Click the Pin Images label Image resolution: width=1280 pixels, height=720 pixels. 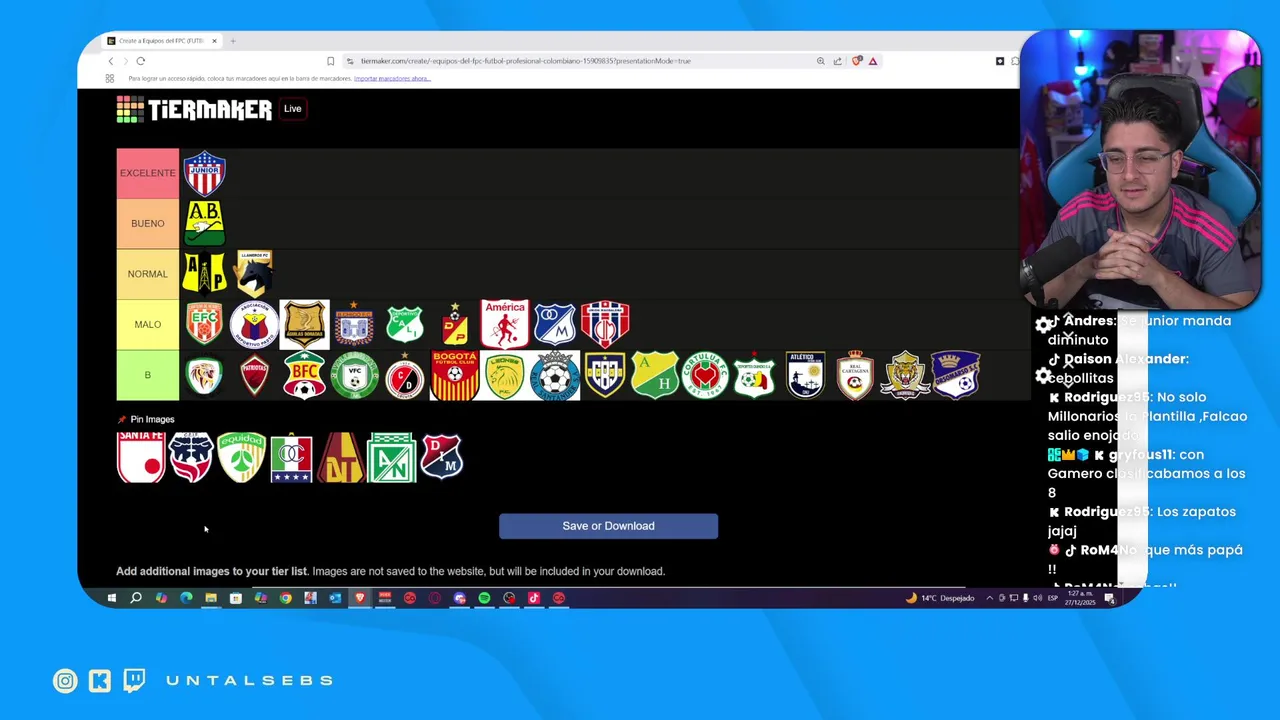(152, 419)
